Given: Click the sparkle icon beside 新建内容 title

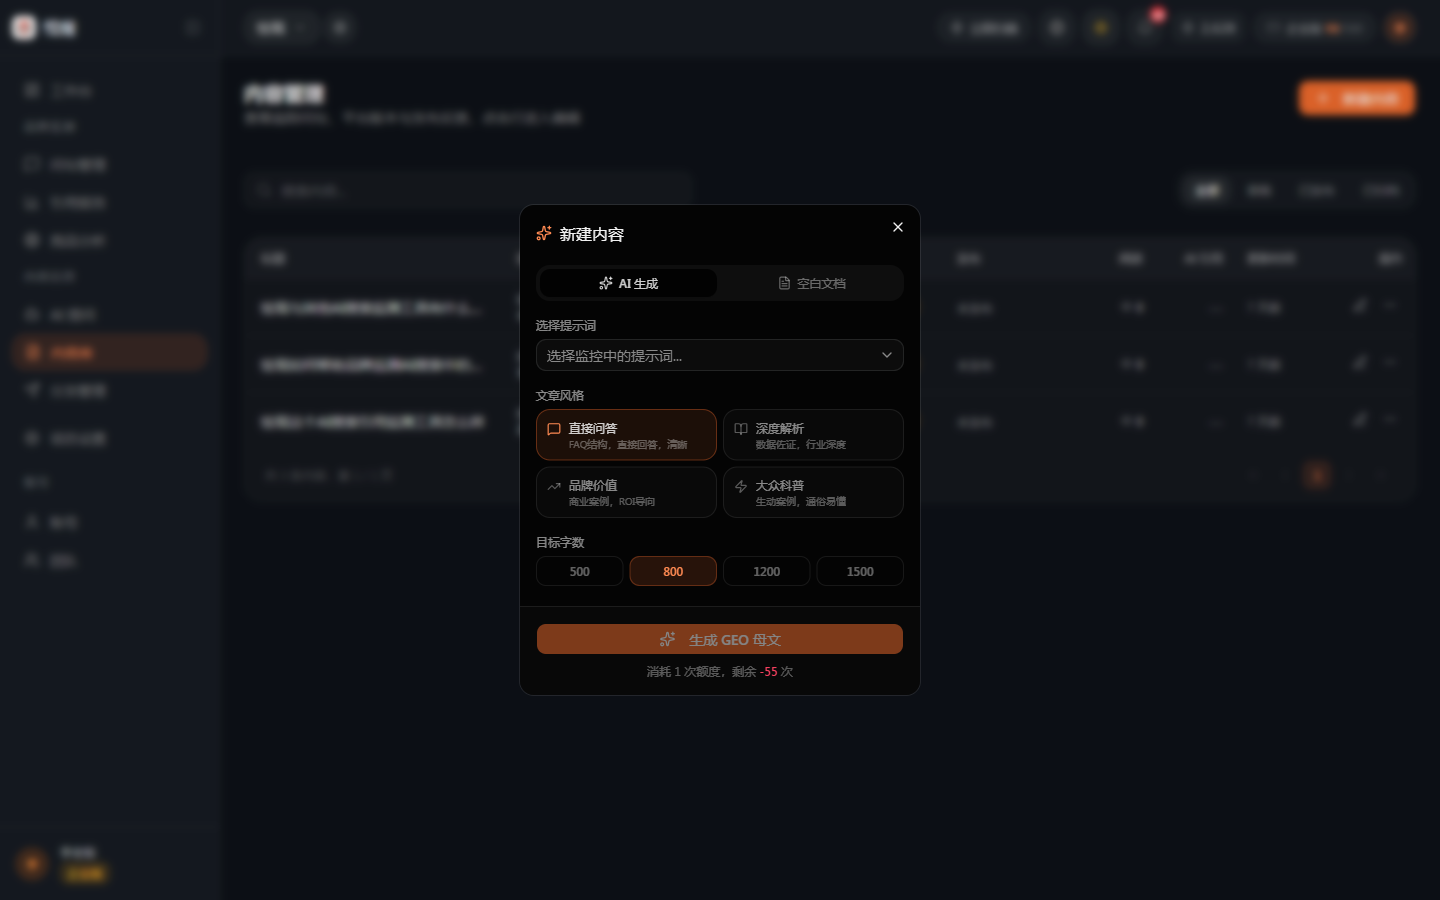Looking at the screenshot, I should tap(544, 233).
